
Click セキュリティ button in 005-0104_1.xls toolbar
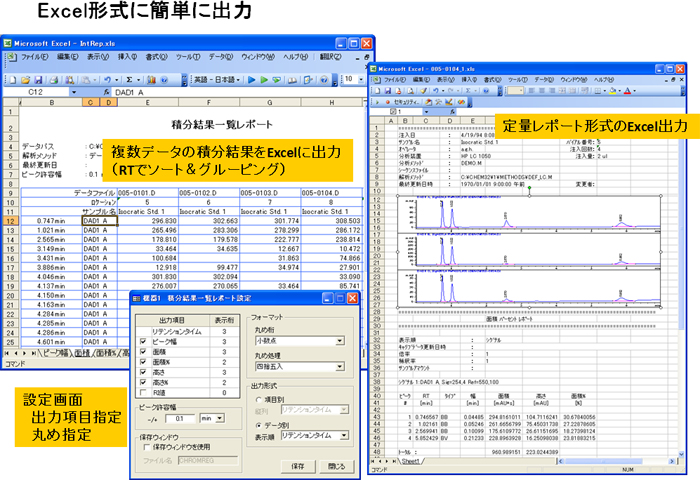click(407, 102)
